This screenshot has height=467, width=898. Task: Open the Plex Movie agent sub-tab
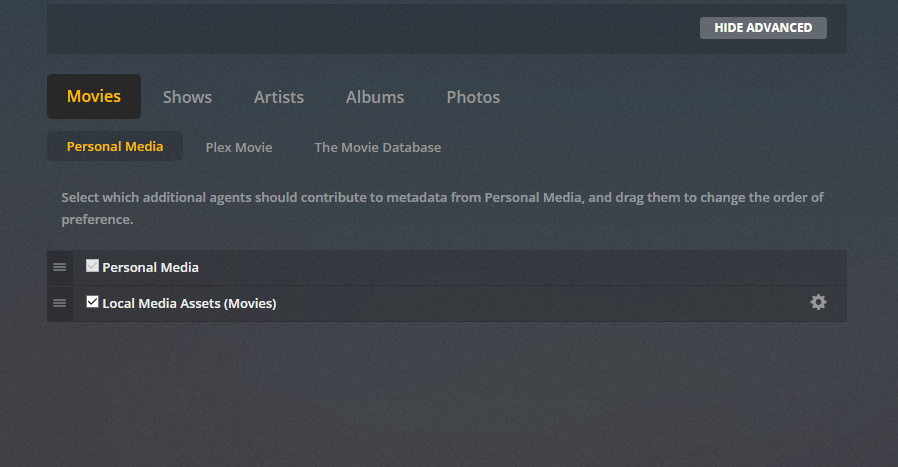[x=239, y=147]
